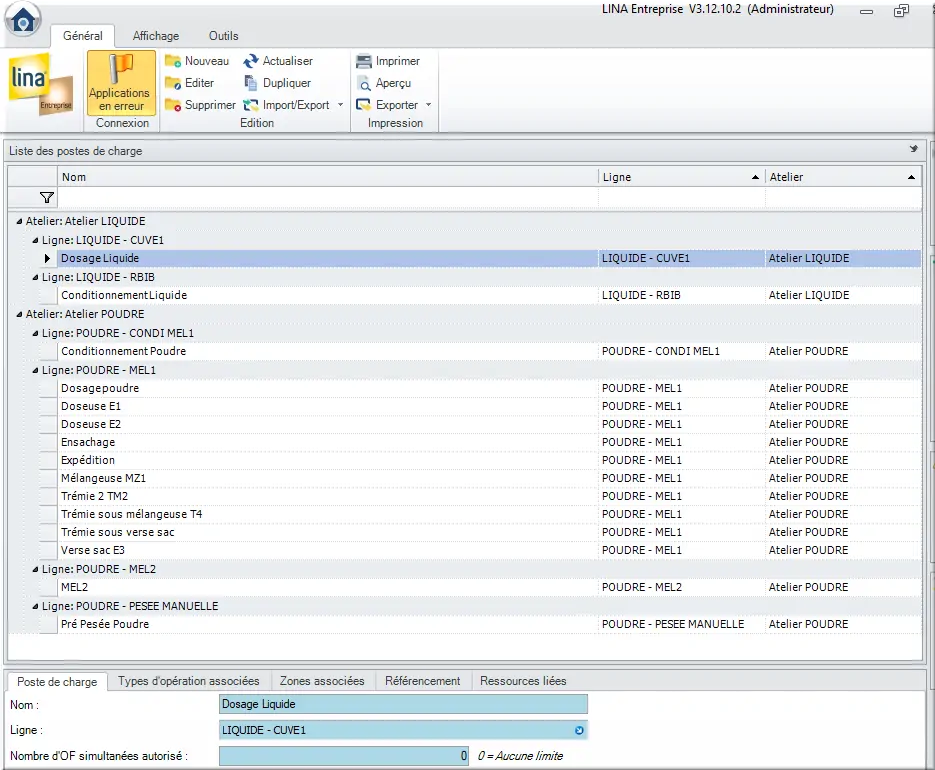The width and height of the screenshot is (935, 770).
Task: Click the Imprimer button label
Action: (398, 61)
